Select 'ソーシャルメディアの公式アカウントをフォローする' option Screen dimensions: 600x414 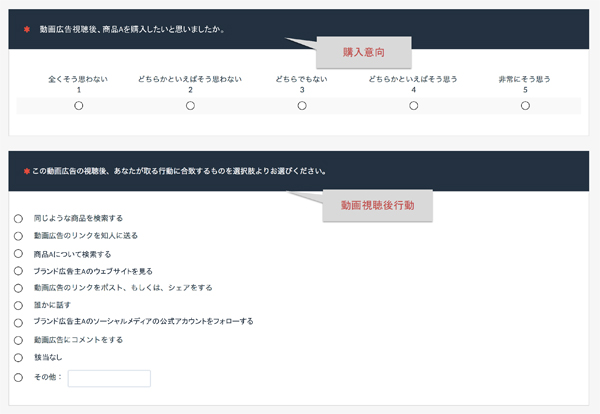click(18, 322)
